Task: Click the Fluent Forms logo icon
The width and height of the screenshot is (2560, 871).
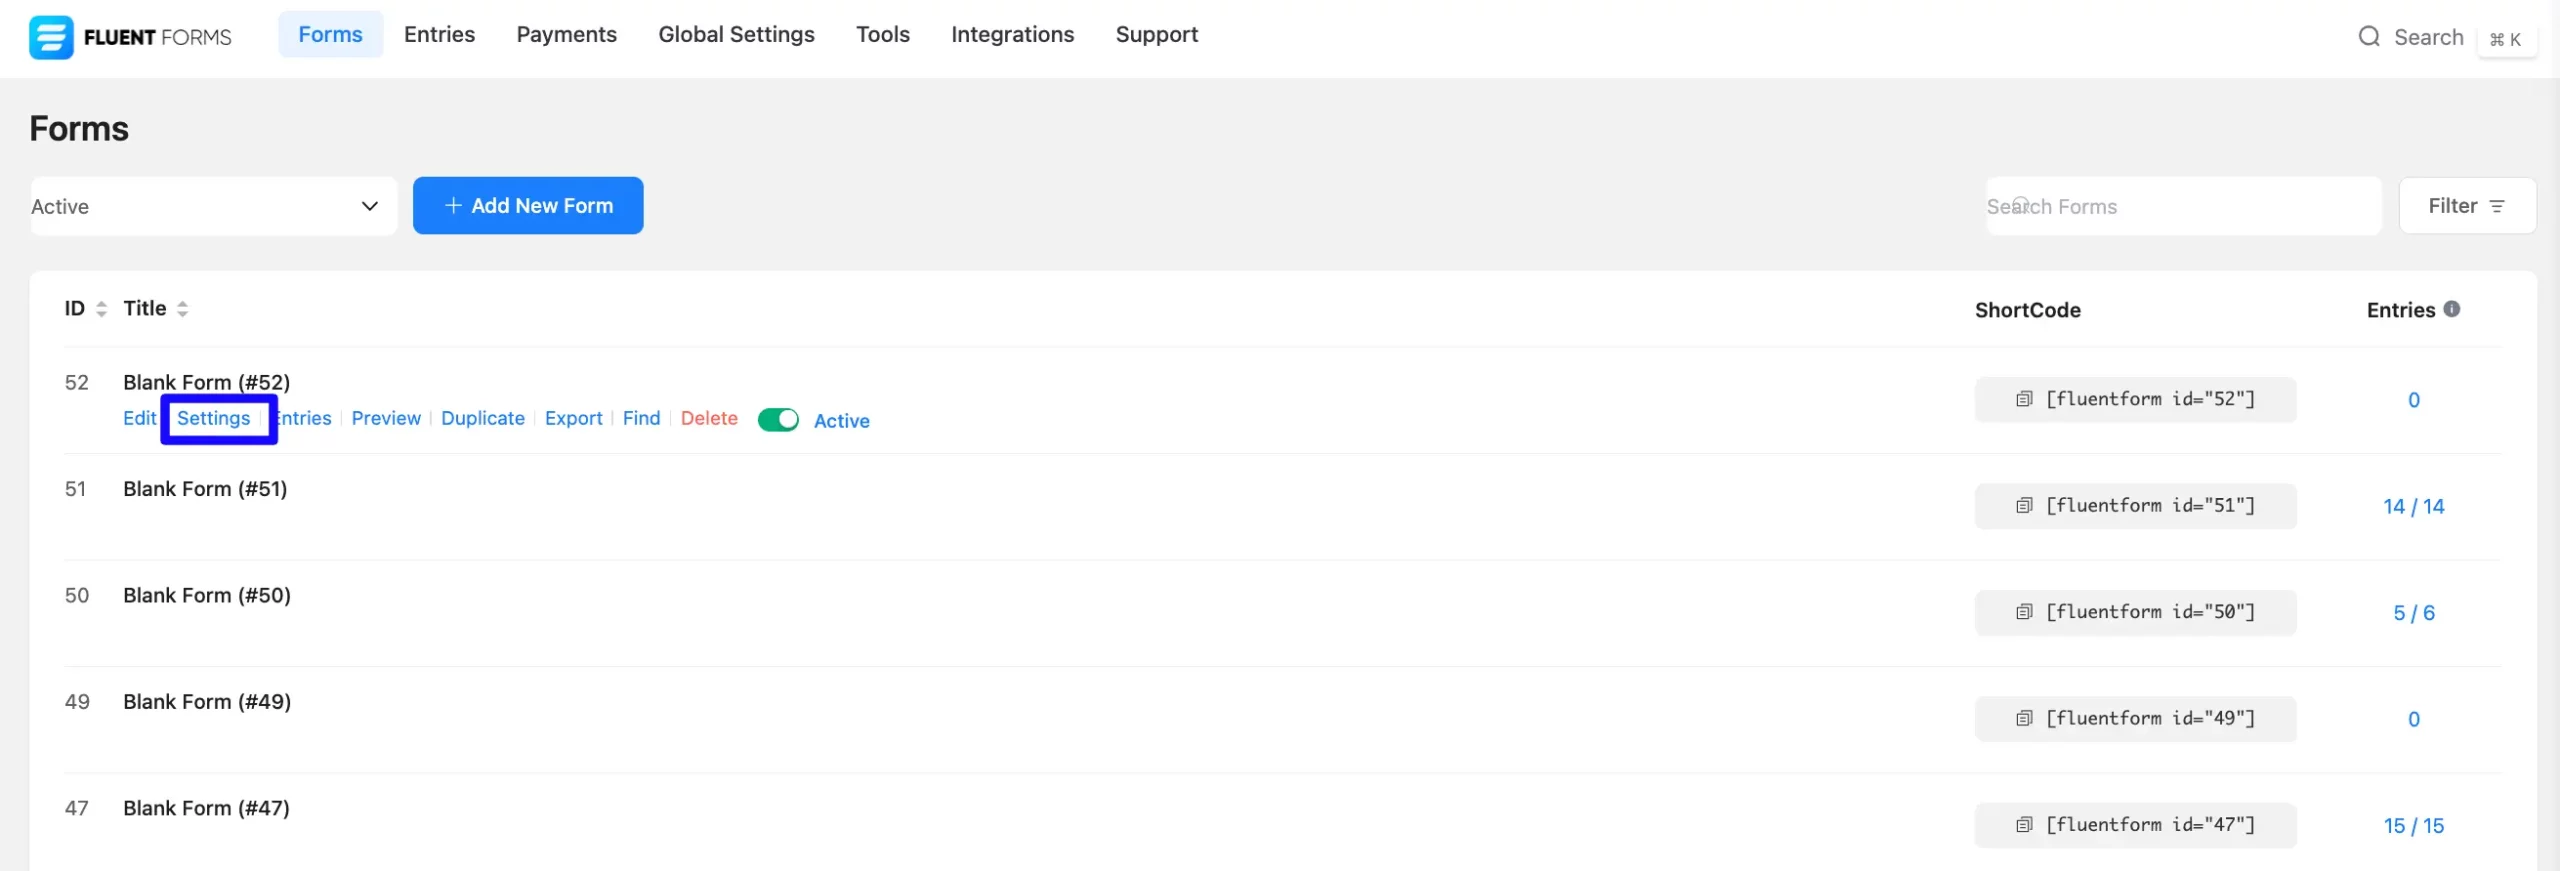Action: pyautogui.click(x=51, y=37)
